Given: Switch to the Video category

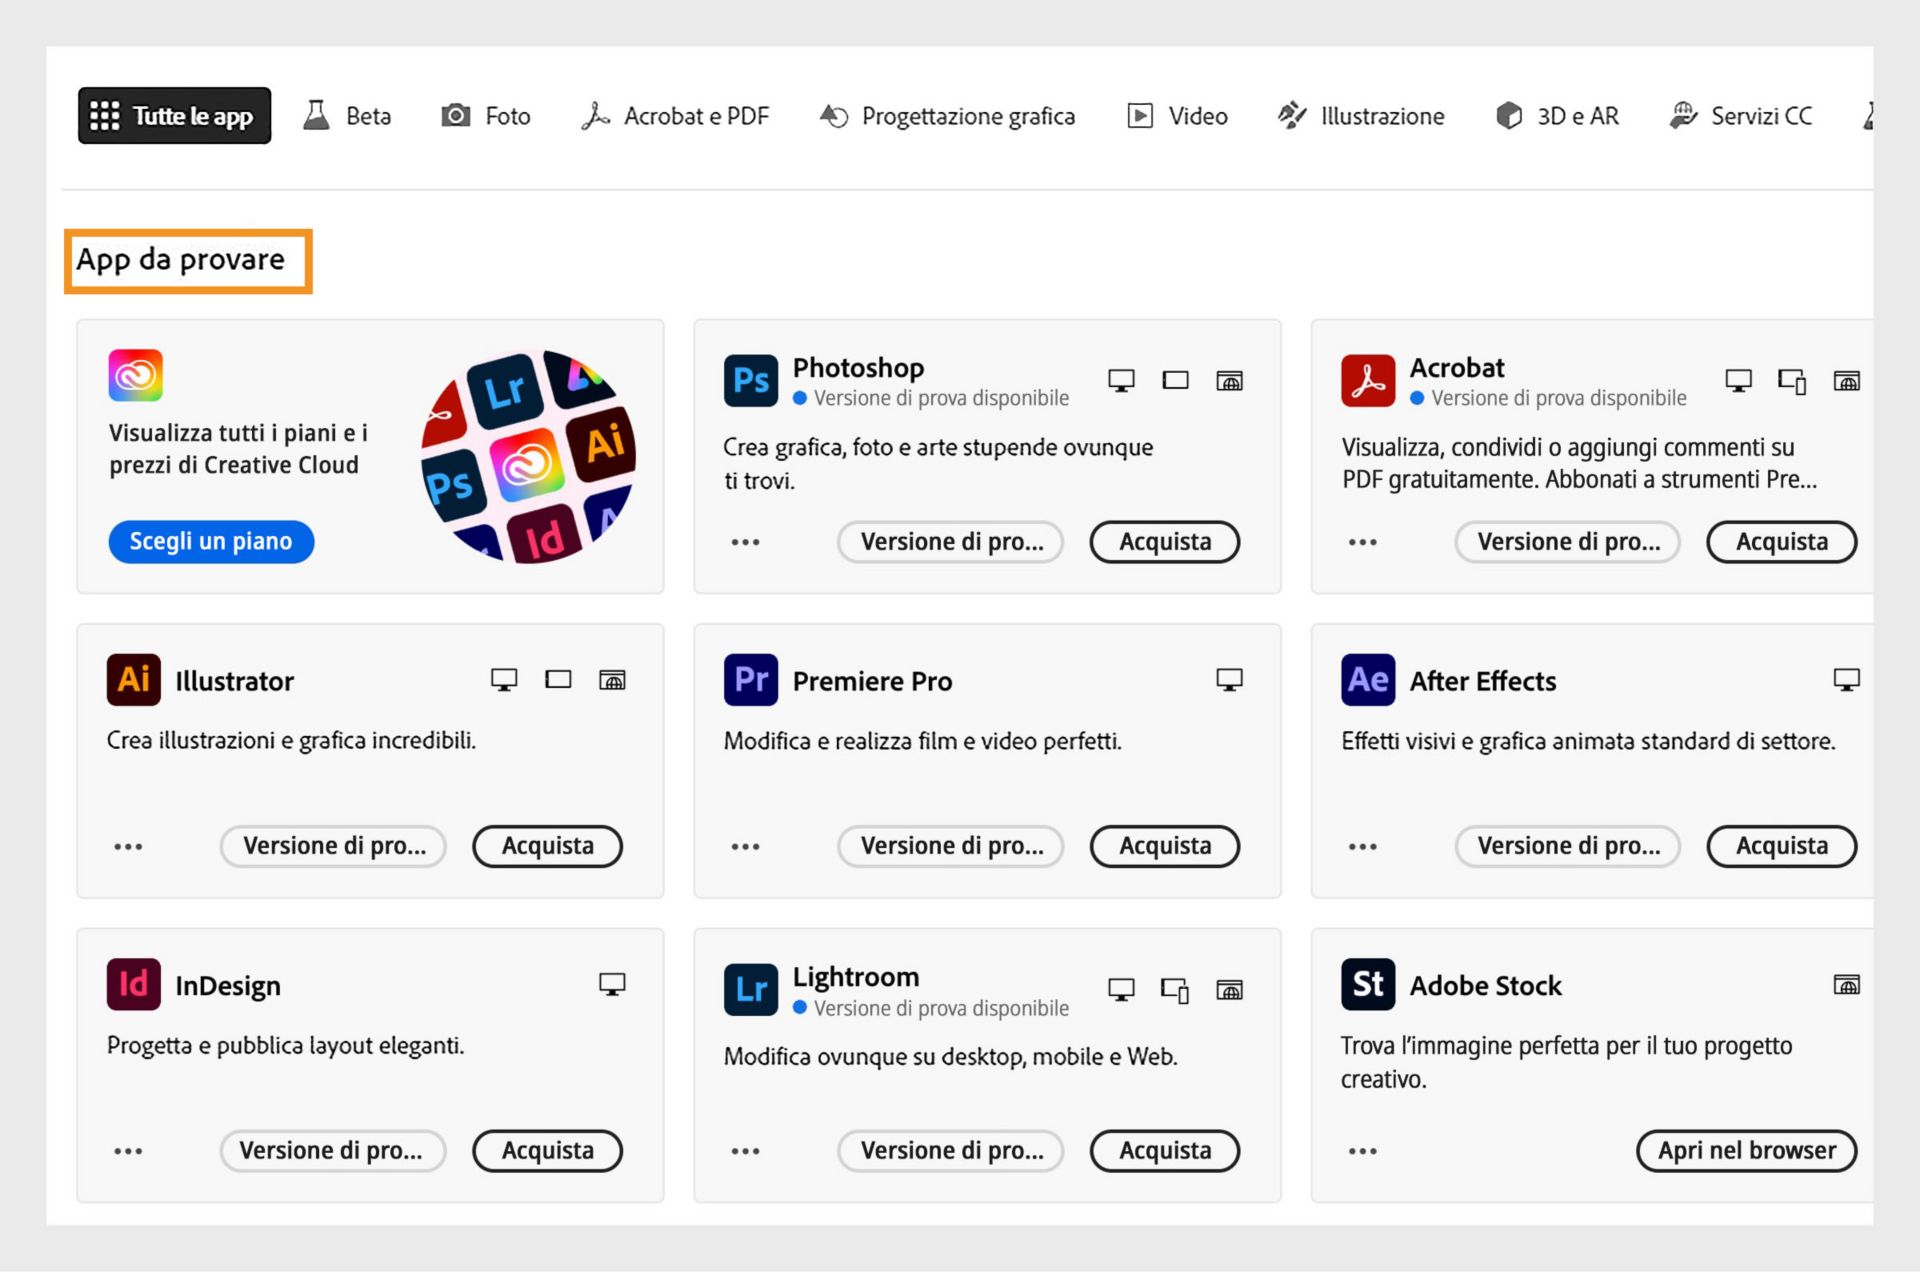Looking at the screenshot, I should click(x=1177, y=116).
